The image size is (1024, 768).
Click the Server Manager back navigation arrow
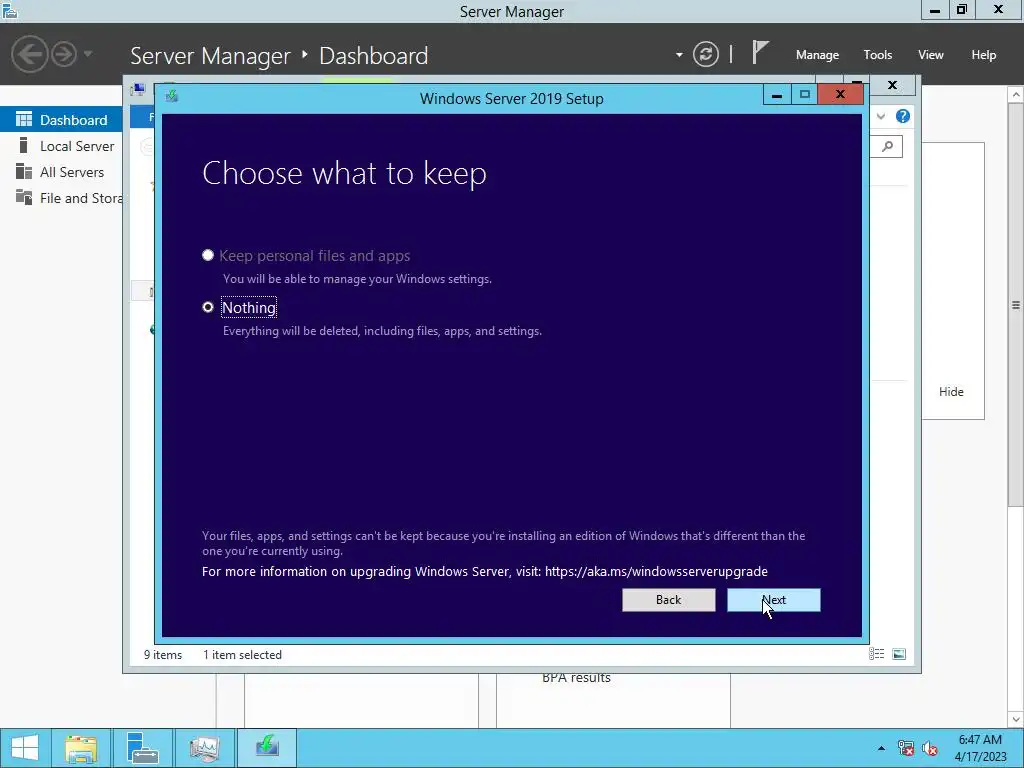[x=29, y=54]
